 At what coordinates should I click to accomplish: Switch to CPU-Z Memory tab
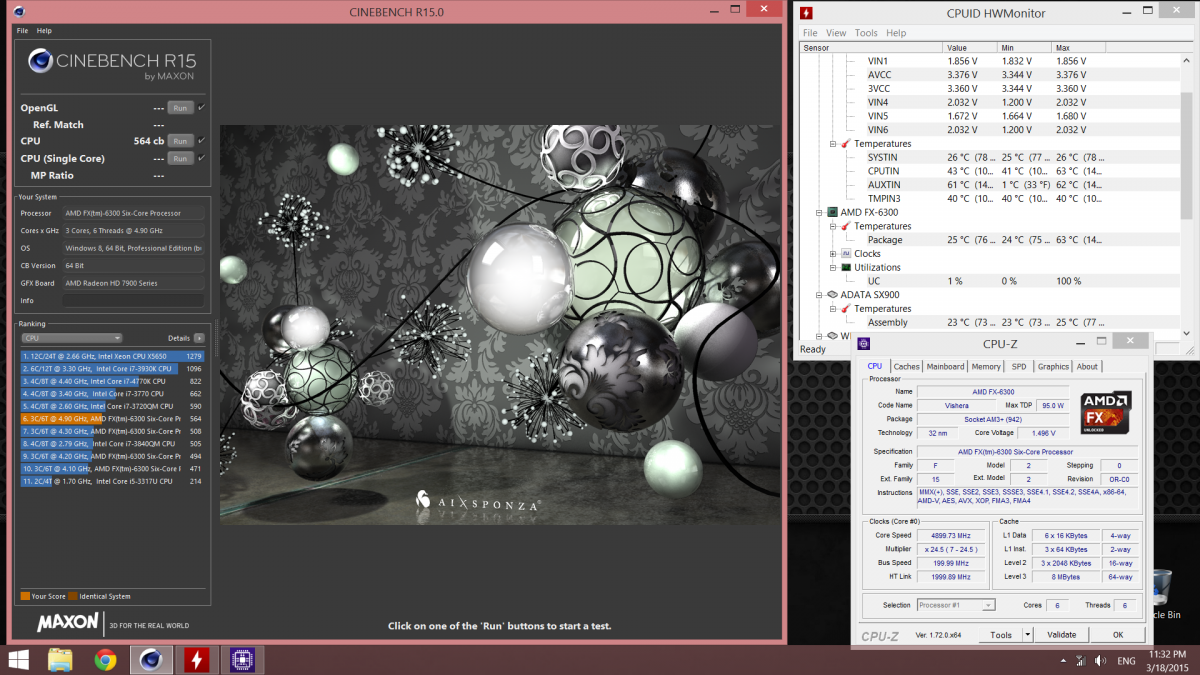click(x=986, y=367)
